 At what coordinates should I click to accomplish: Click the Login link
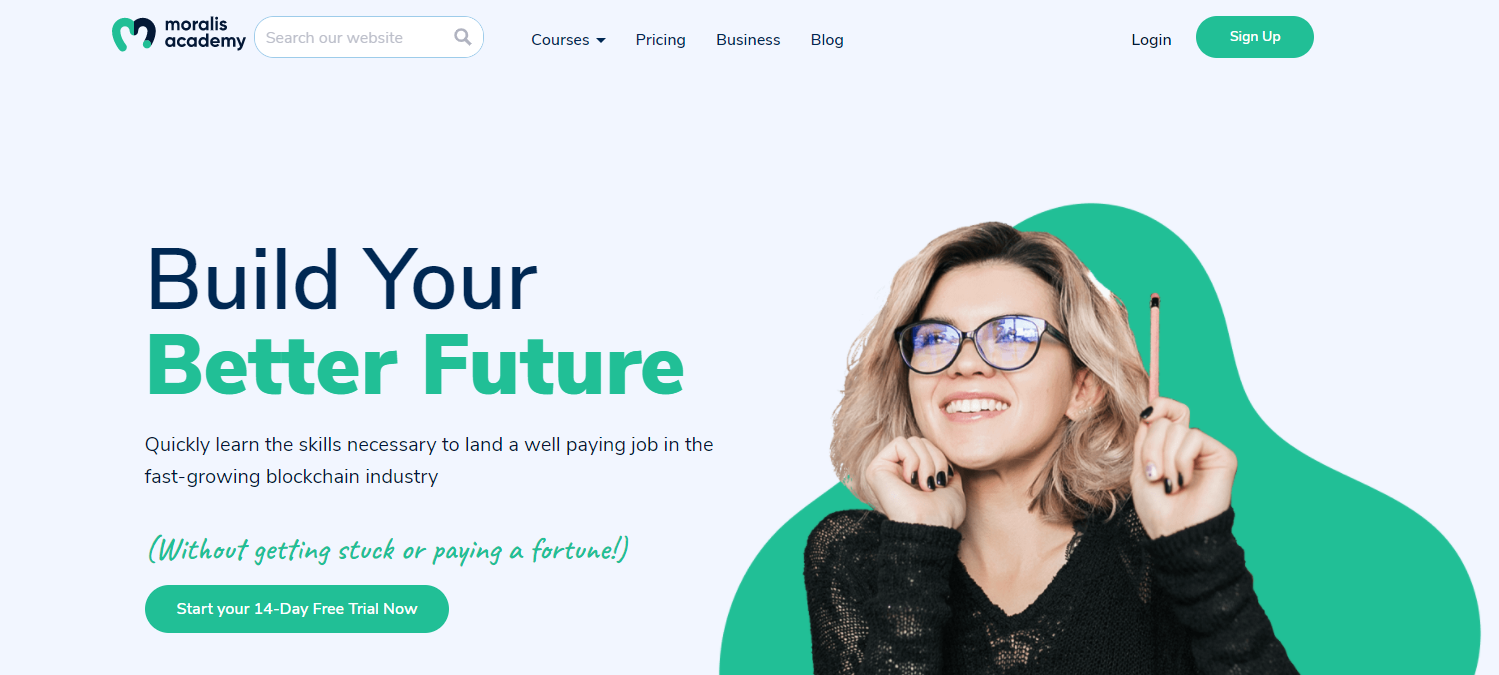pos(1151,40)
